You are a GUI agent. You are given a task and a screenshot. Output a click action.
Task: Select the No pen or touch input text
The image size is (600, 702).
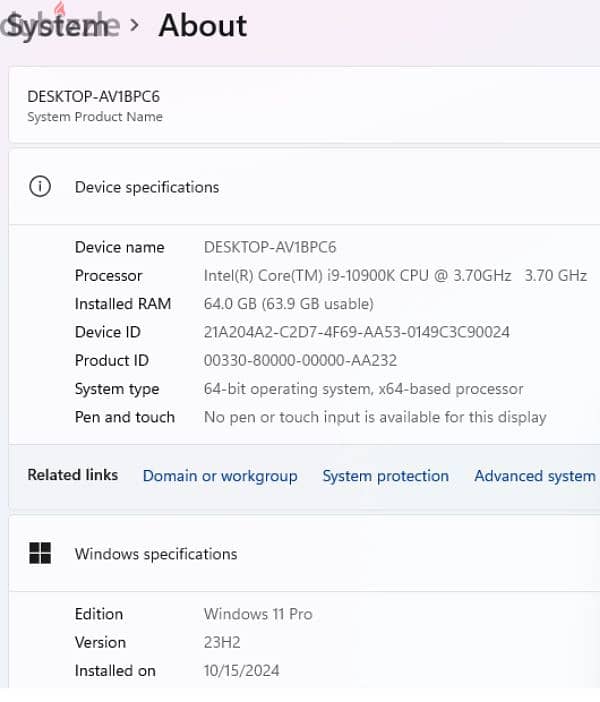click(x=375, y=417)
